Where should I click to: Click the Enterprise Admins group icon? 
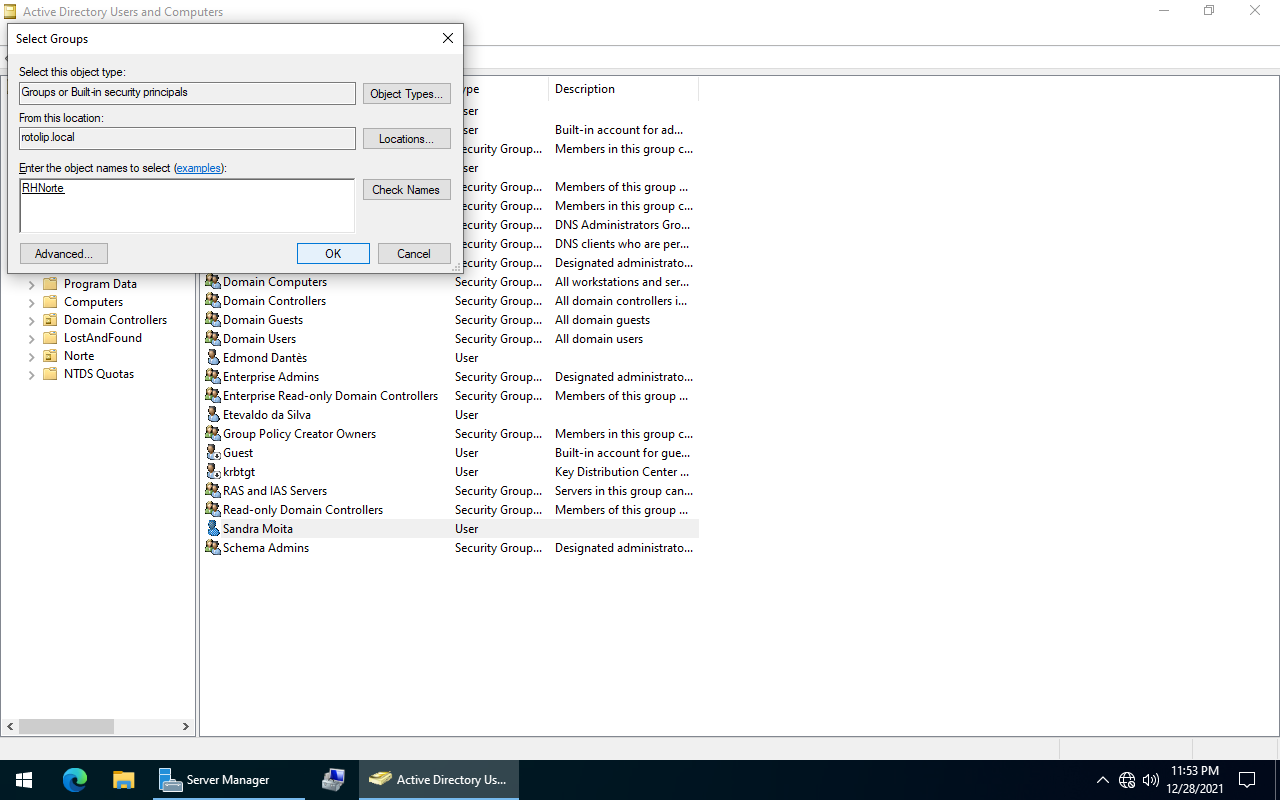(x=212, y=377)
